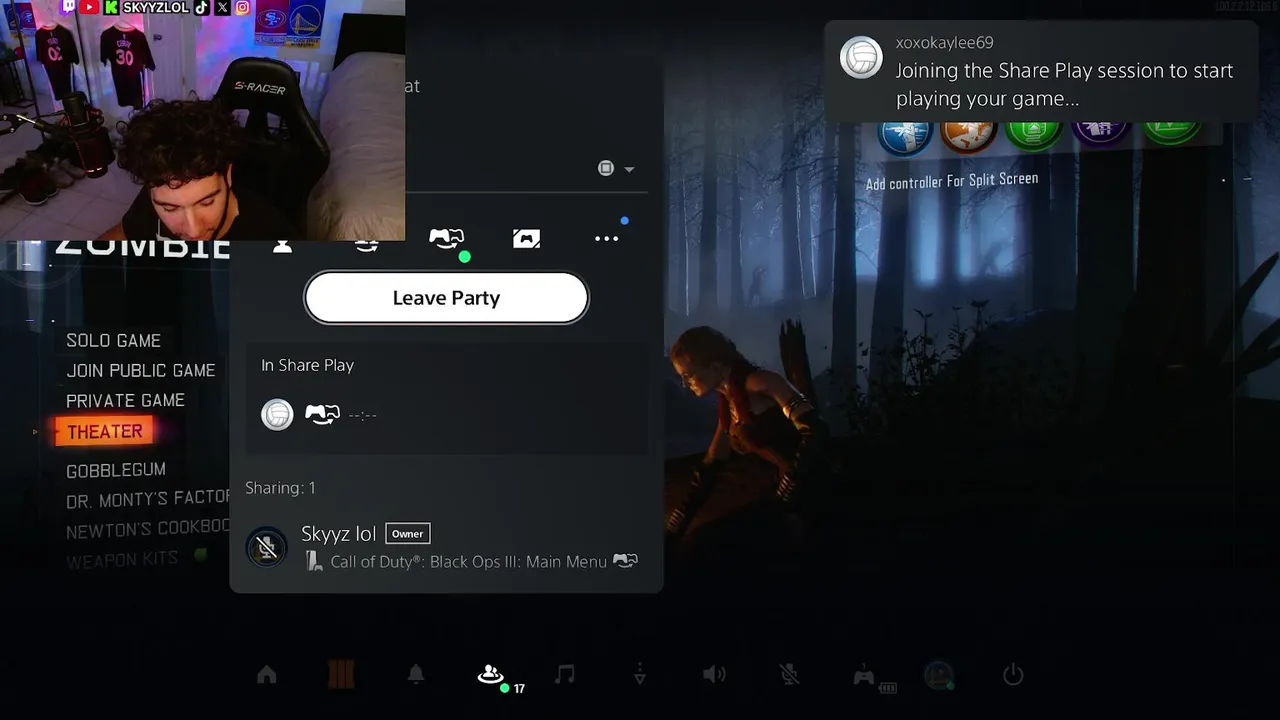Open the Notifications bell icon
The width and height of the screenshot is (1280, 720).
tap(415, 675)
